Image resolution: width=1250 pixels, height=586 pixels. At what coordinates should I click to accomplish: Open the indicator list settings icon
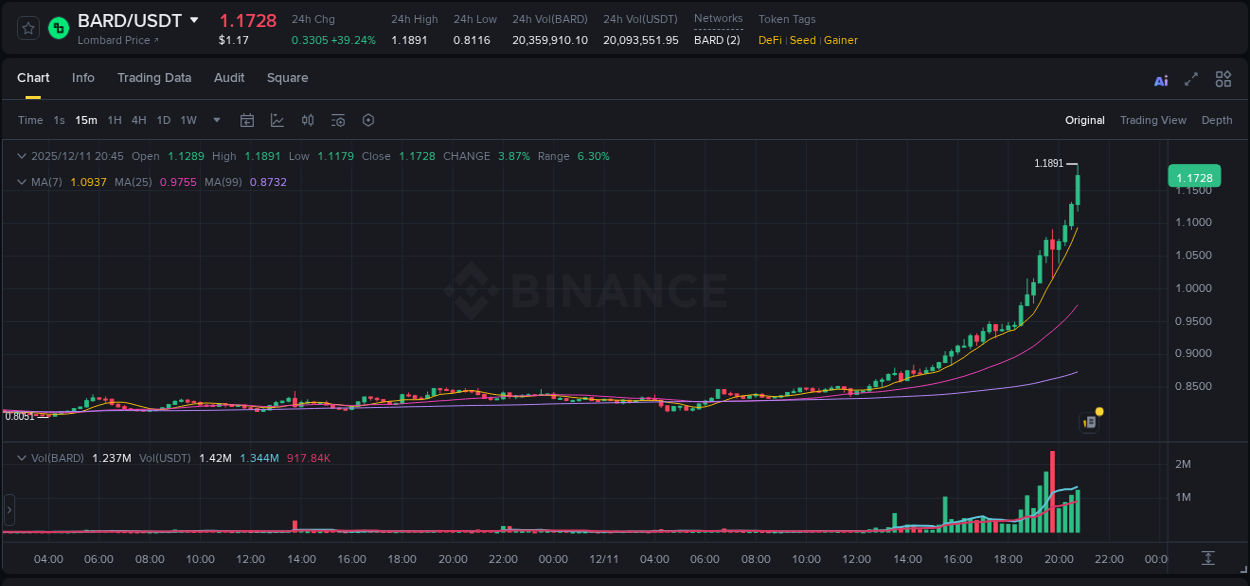[337, 119]
